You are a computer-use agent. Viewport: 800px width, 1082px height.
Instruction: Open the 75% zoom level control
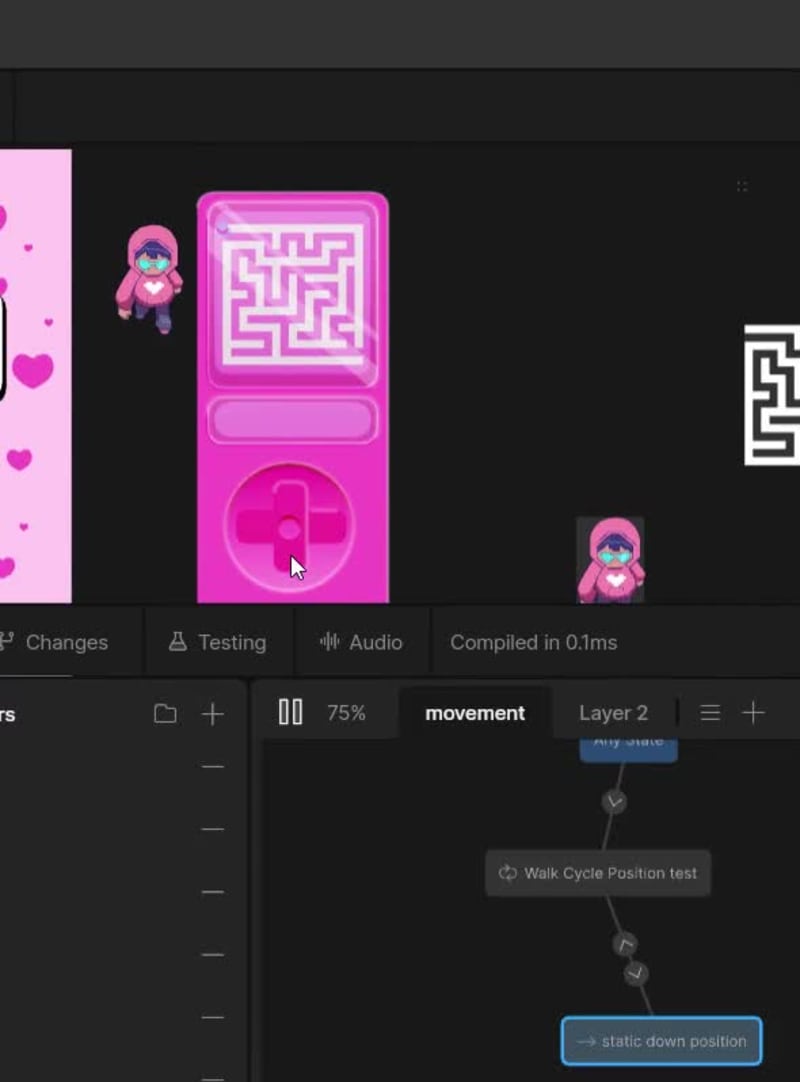coord(347,713)
